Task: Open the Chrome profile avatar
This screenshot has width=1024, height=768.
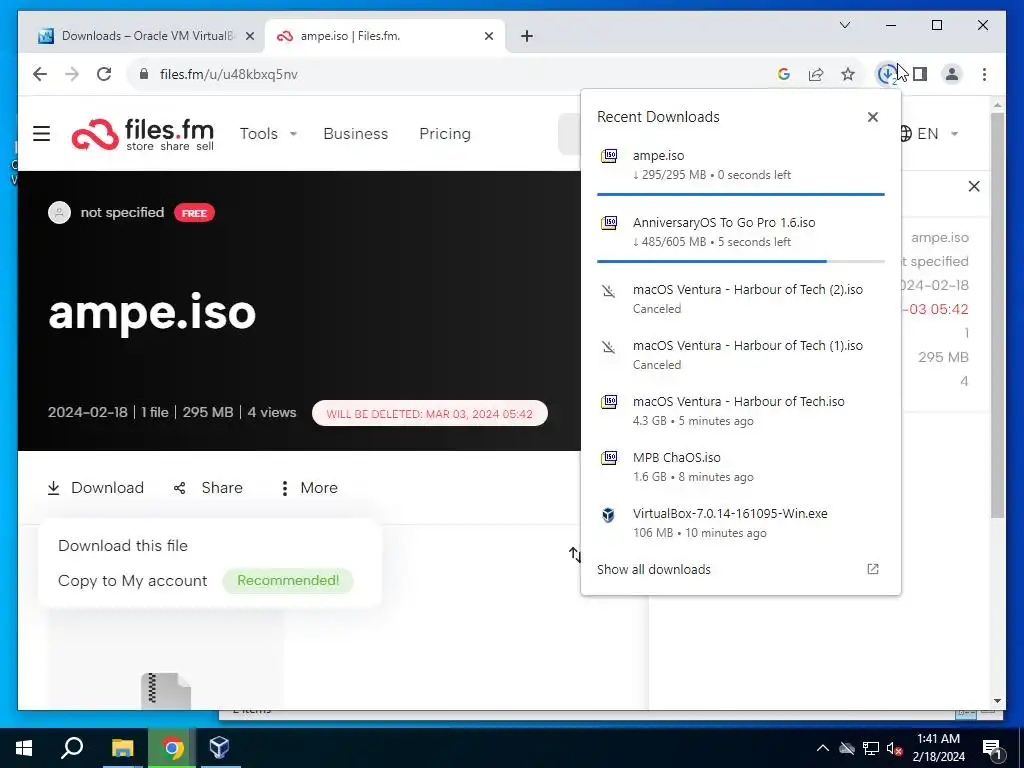Action: pyautogui.click(x=952, y=74)
